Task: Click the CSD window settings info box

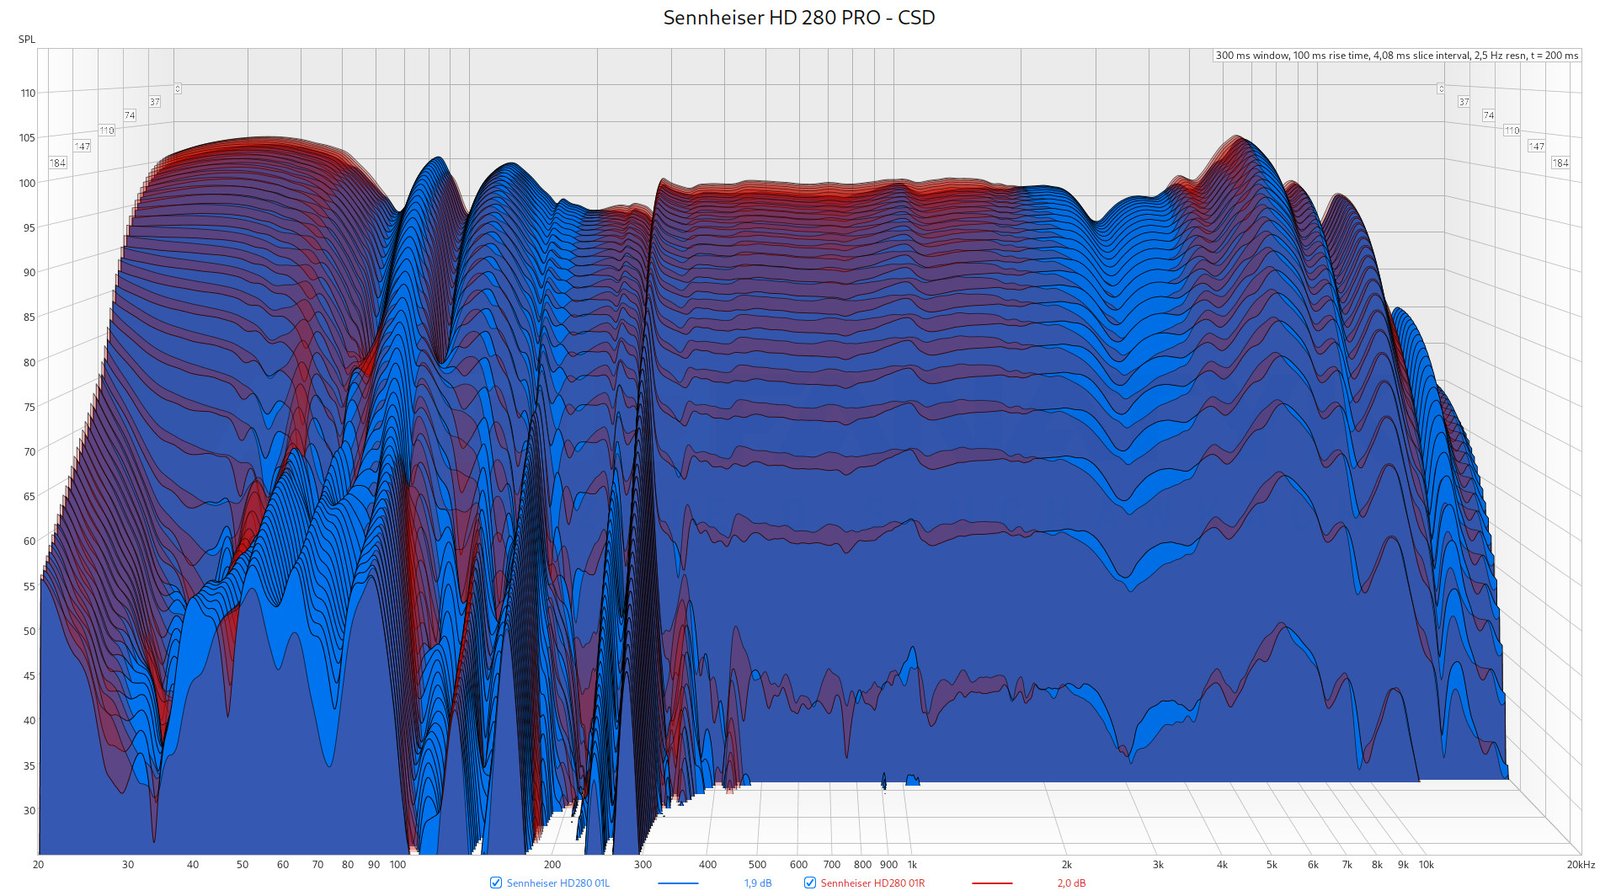Action: click(x=1396, y=55)
